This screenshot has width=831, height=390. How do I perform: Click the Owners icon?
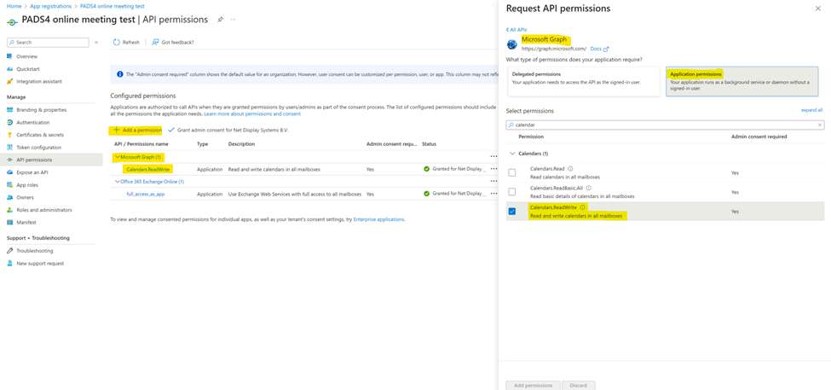pos(10,197)
